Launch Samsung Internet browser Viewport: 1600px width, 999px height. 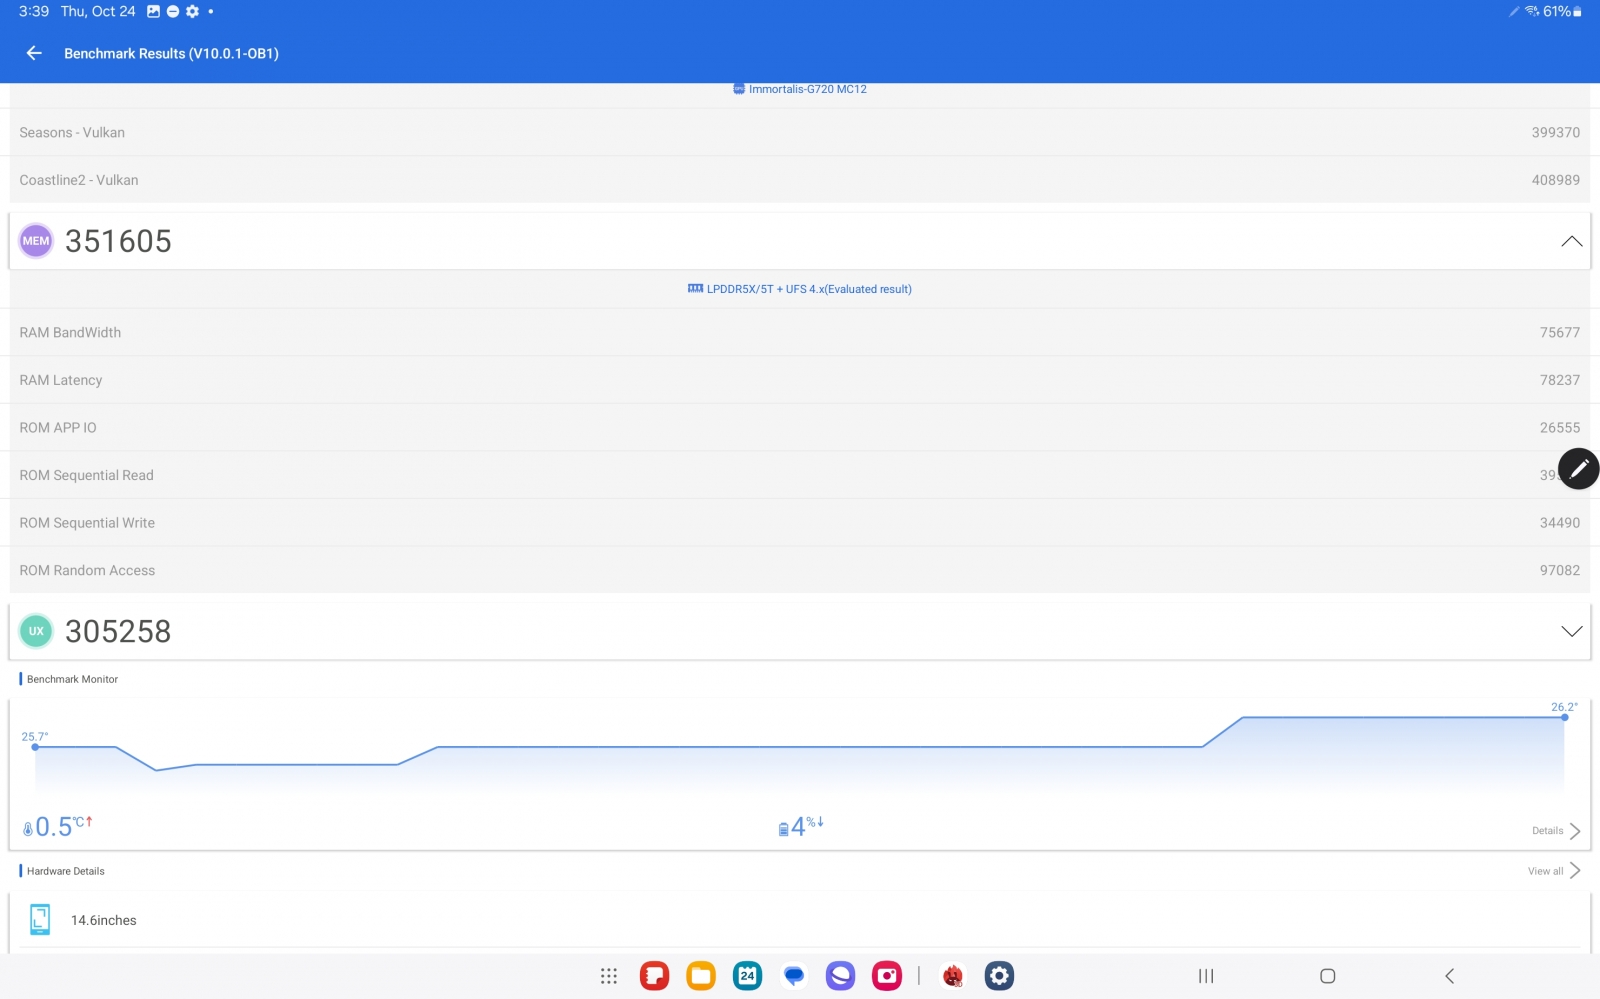click(840, 976)
